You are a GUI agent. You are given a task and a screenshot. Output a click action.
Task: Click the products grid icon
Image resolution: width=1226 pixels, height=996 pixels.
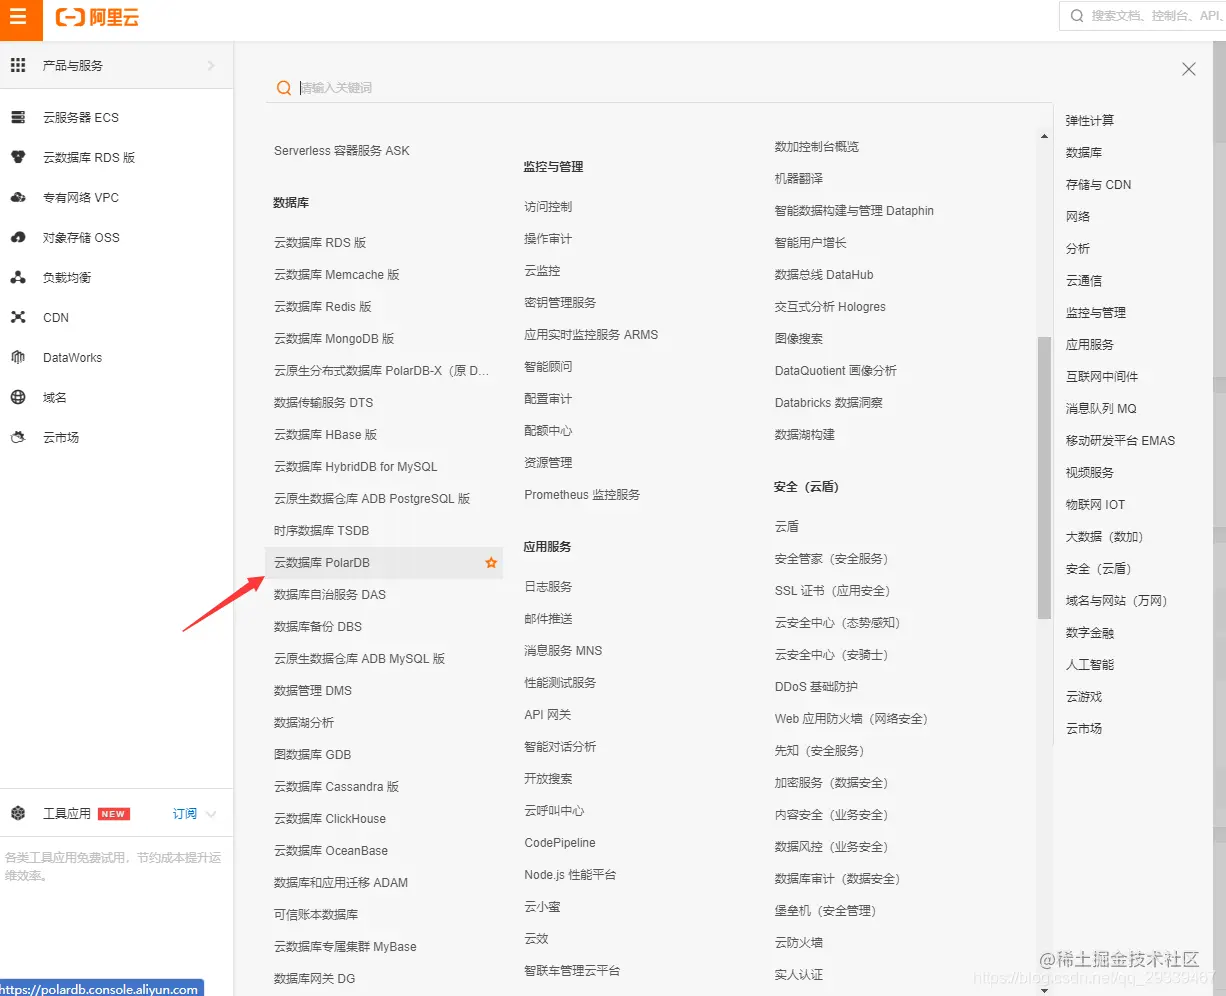[x=18, y=65]
